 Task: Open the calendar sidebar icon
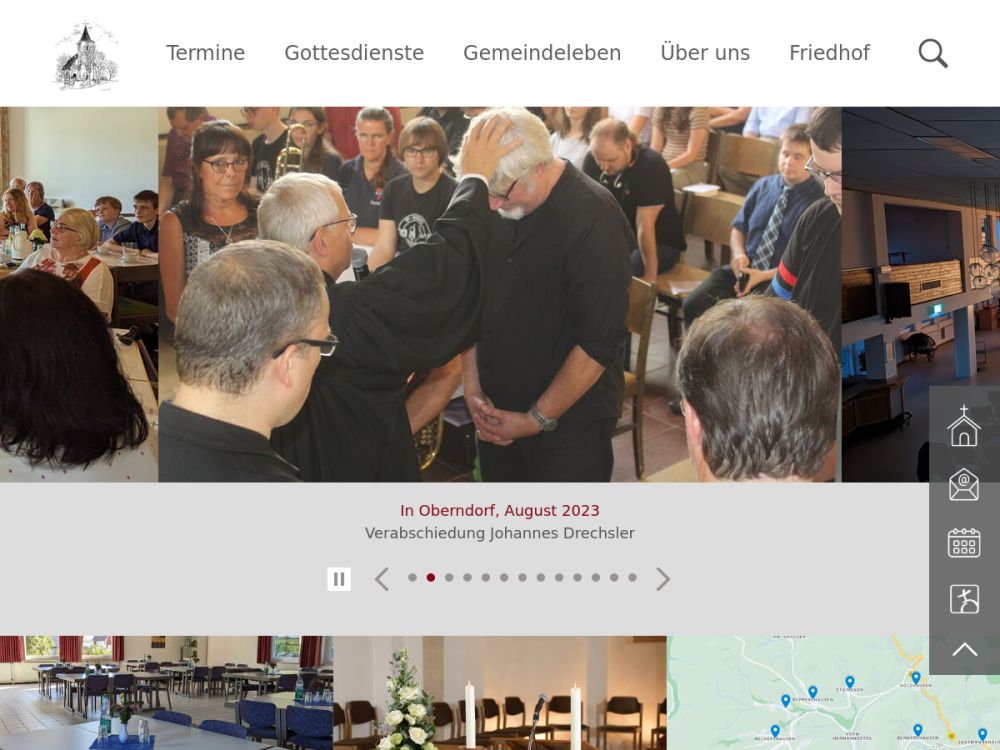point(964,543)
